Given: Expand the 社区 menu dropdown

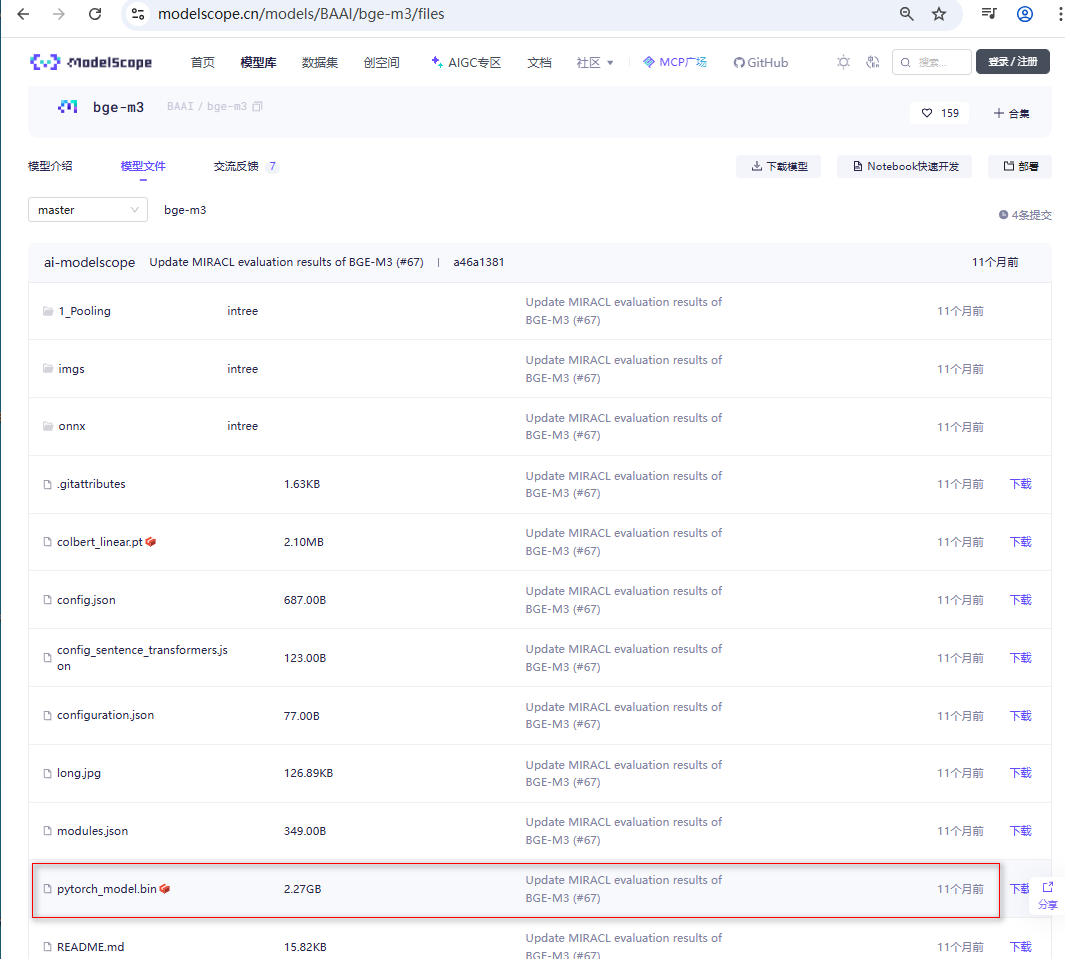Looking at the screenshot, I should pyautogui.click(x=595, y=62).
